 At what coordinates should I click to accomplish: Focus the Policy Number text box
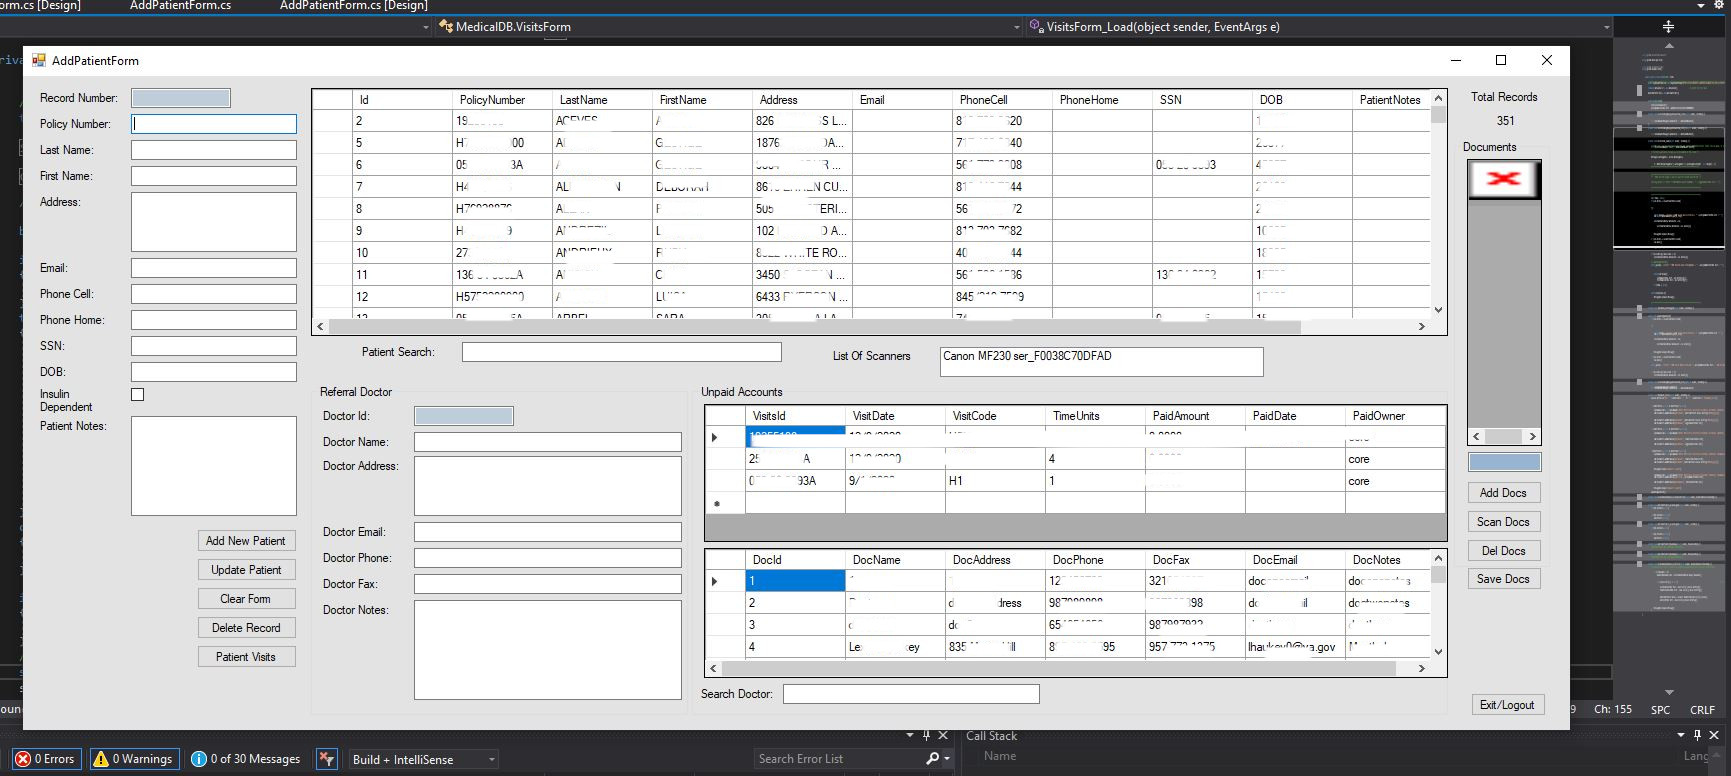pyautogui.click(x=214, y=124)
